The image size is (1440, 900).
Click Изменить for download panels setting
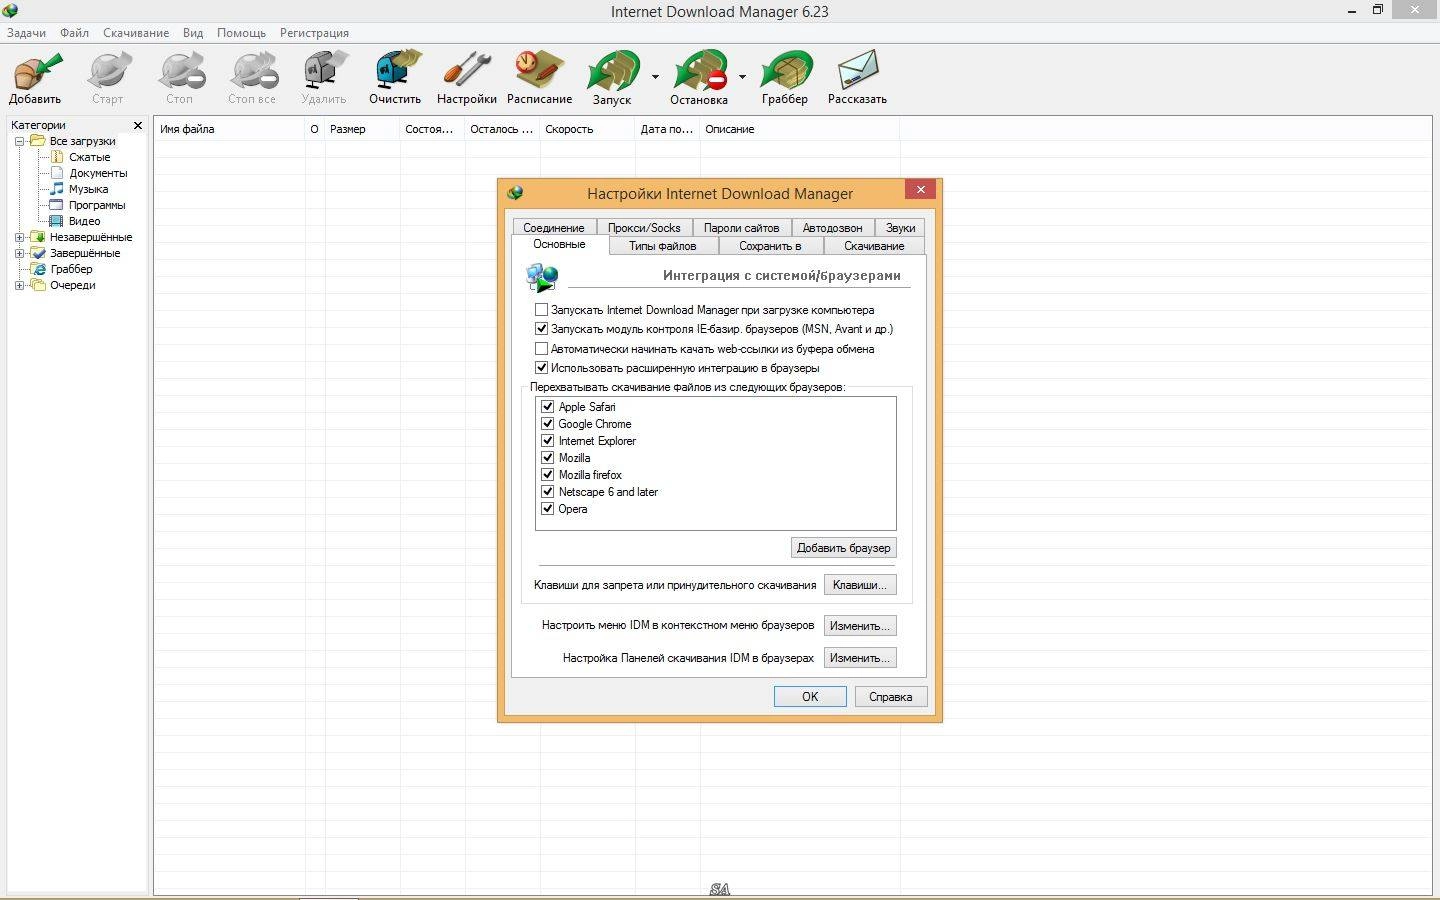(x=860, y=658)
